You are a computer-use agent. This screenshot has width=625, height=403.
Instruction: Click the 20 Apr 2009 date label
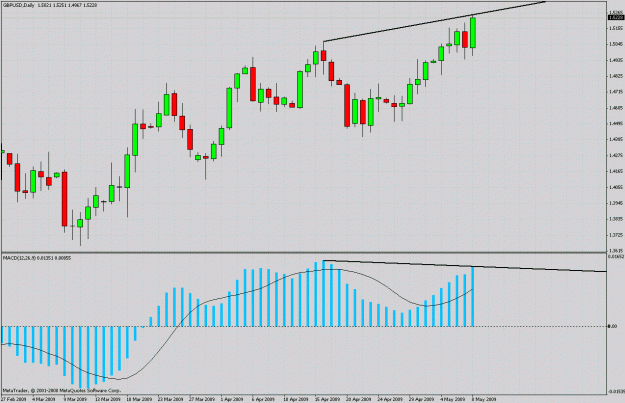(x=358, y=399)
